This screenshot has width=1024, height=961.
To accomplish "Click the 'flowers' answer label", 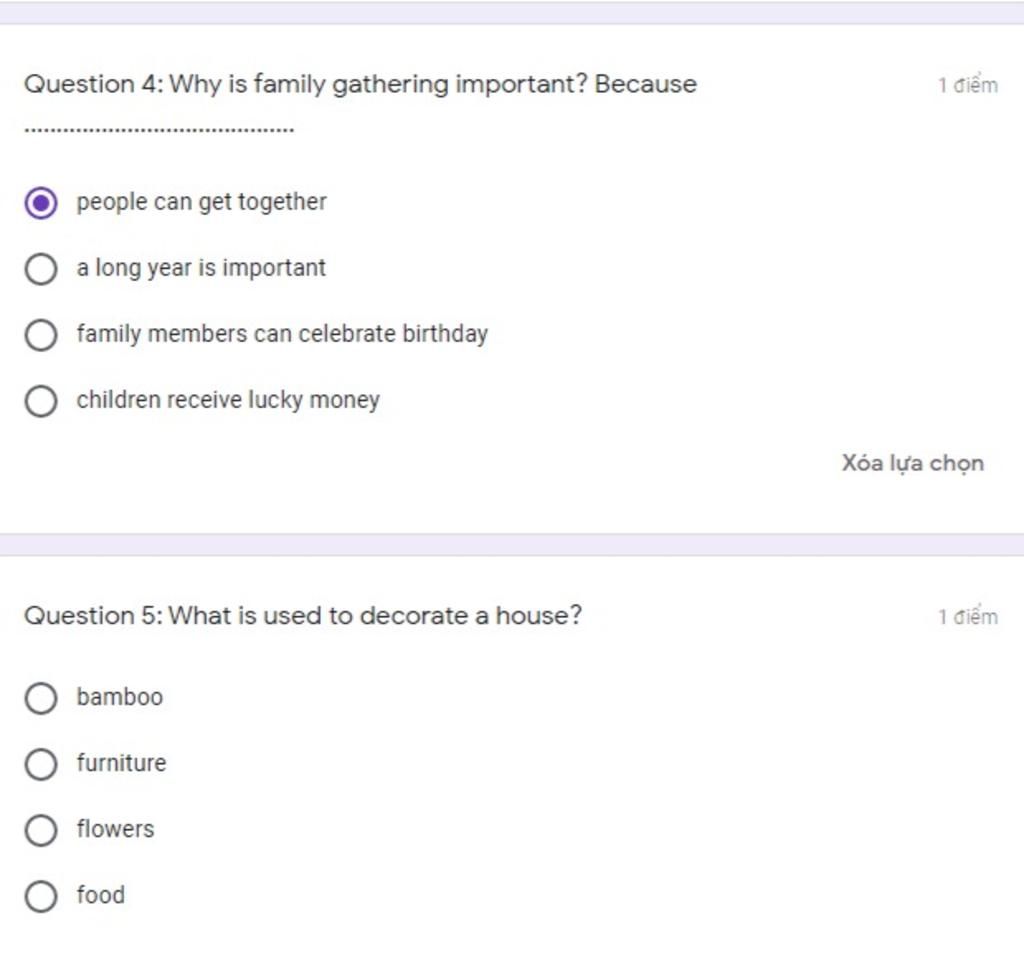I will pyautogui.click(x=116, y=829).
